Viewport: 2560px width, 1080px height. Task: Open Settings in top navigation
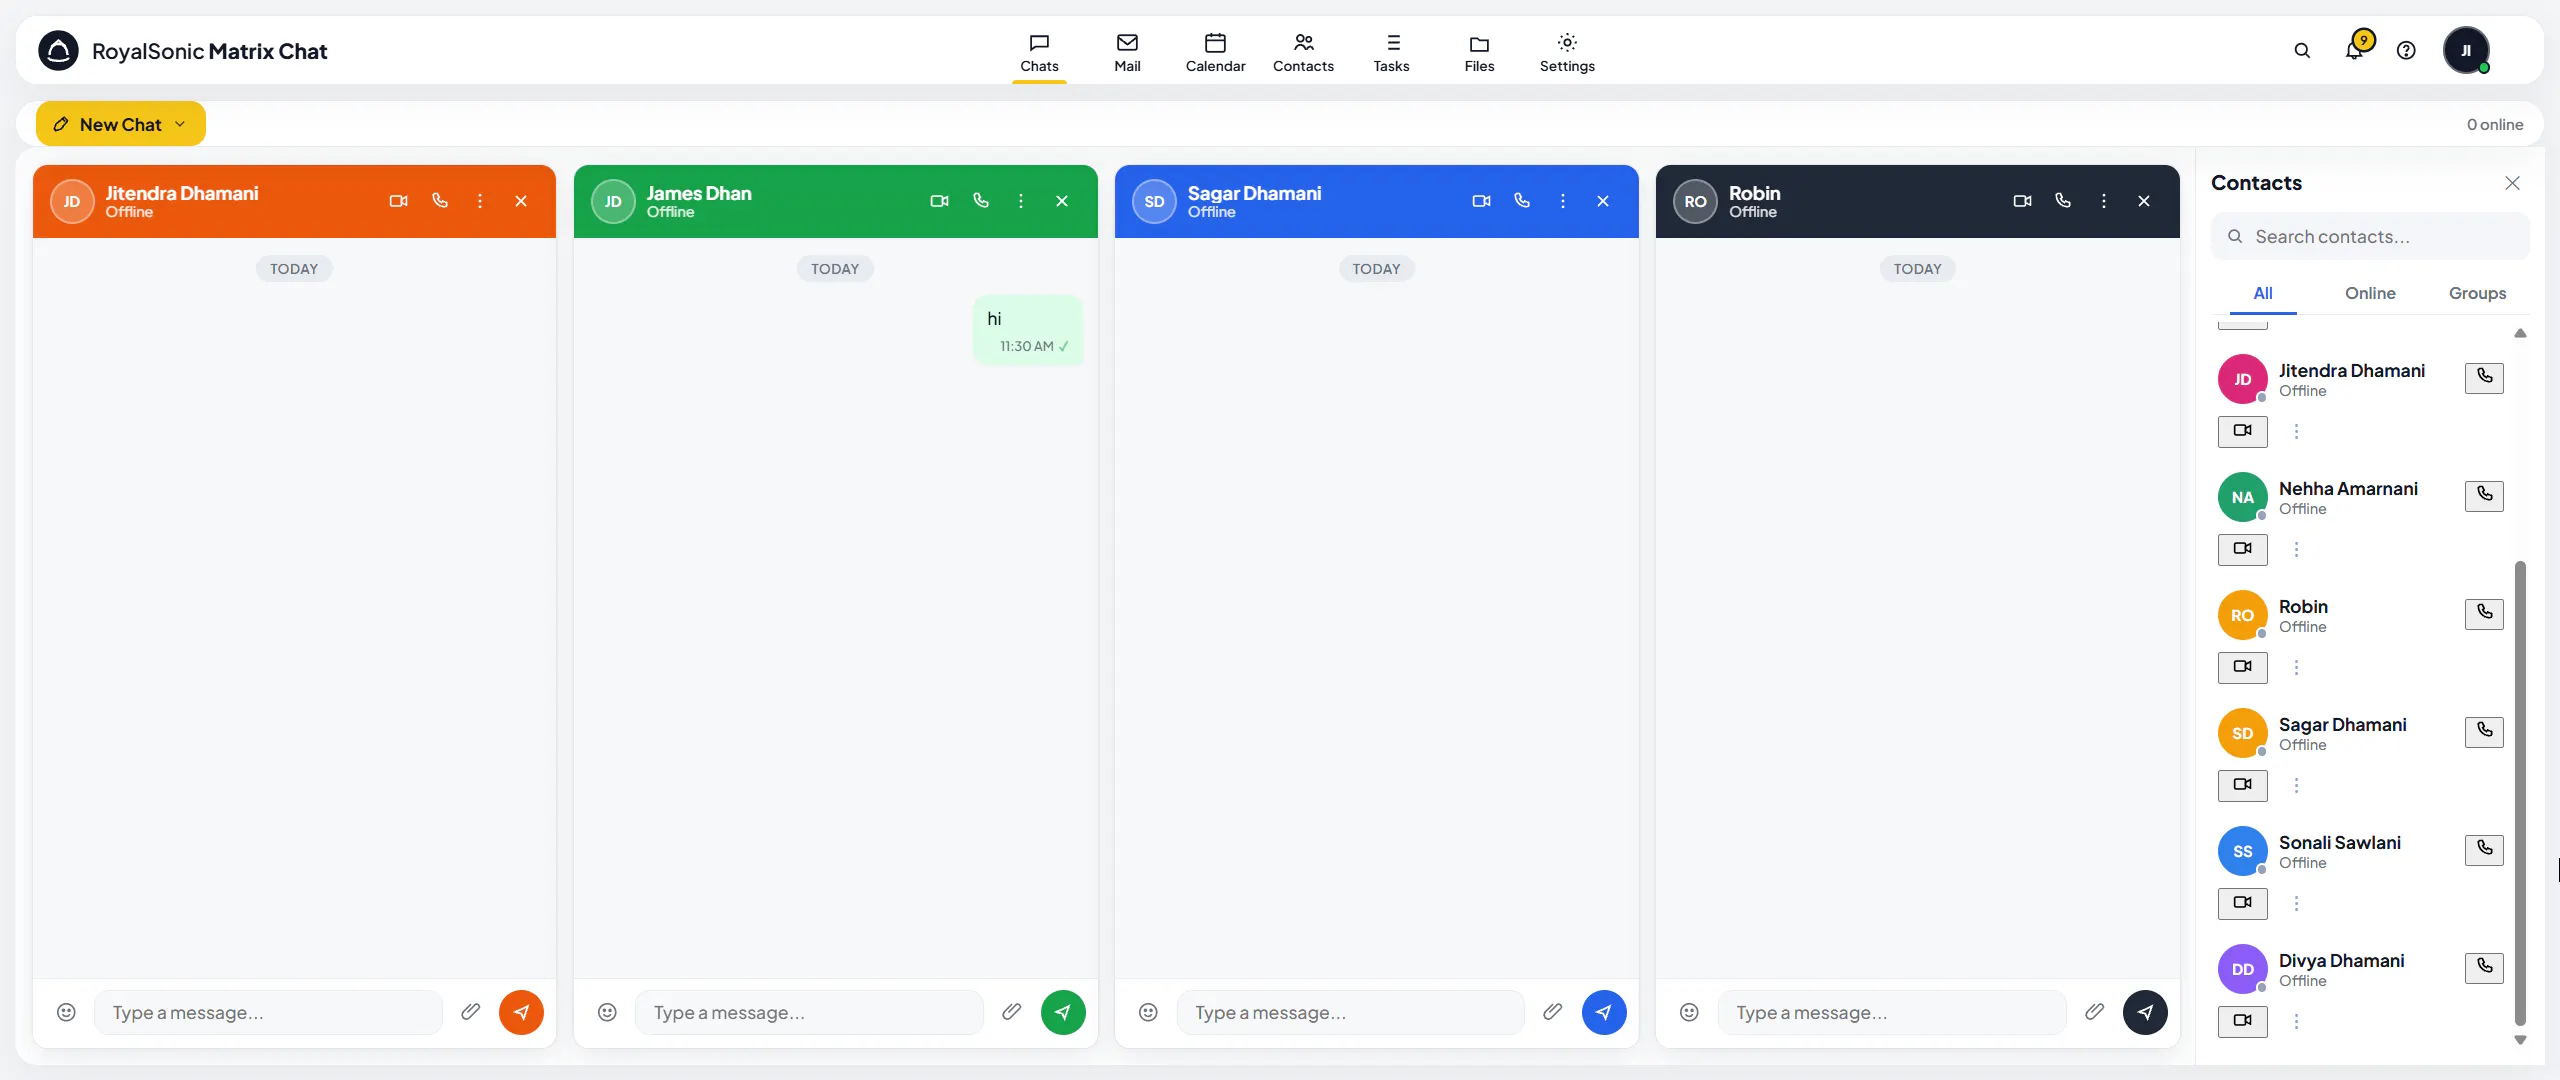point(1567,52)
